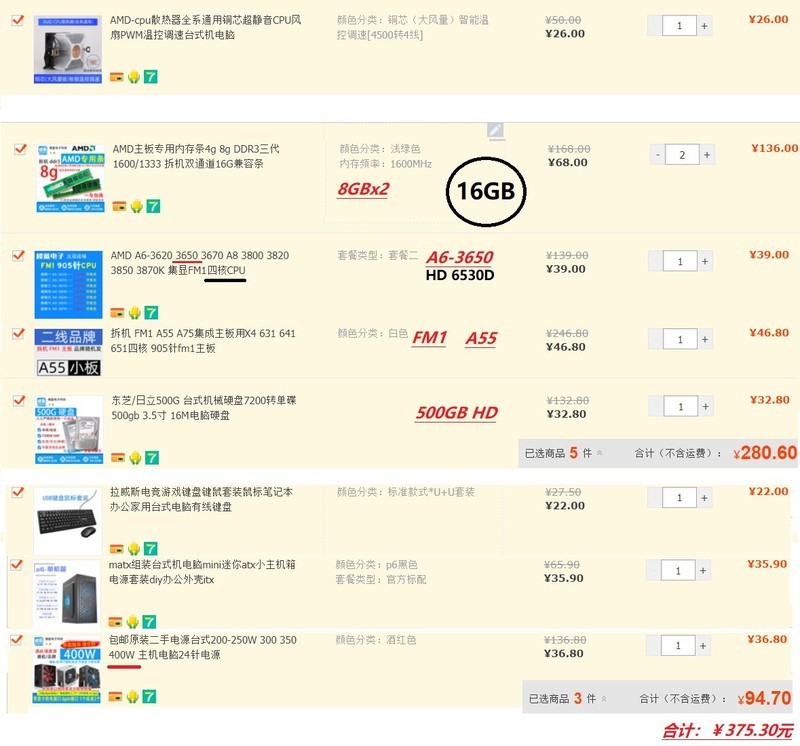Uncheck the AMD CPU cooler item checkbox
This screenshot has width=800, height=746.
click(18, 20)
